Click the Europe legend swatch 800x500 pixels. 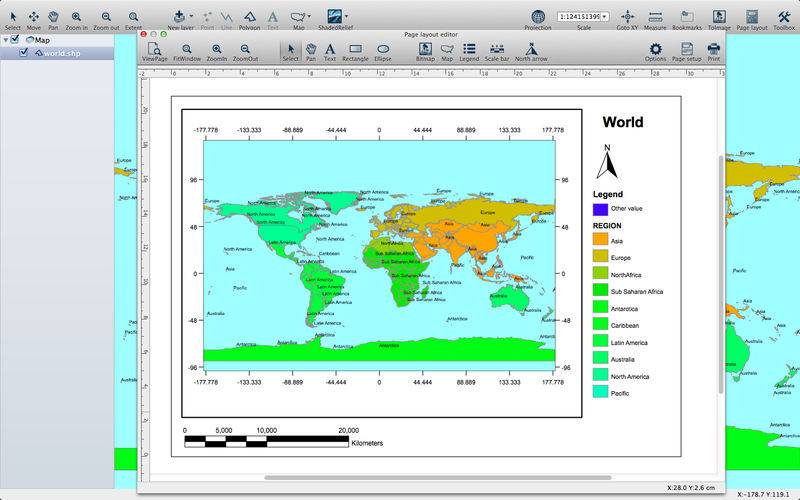click(601, 256)
